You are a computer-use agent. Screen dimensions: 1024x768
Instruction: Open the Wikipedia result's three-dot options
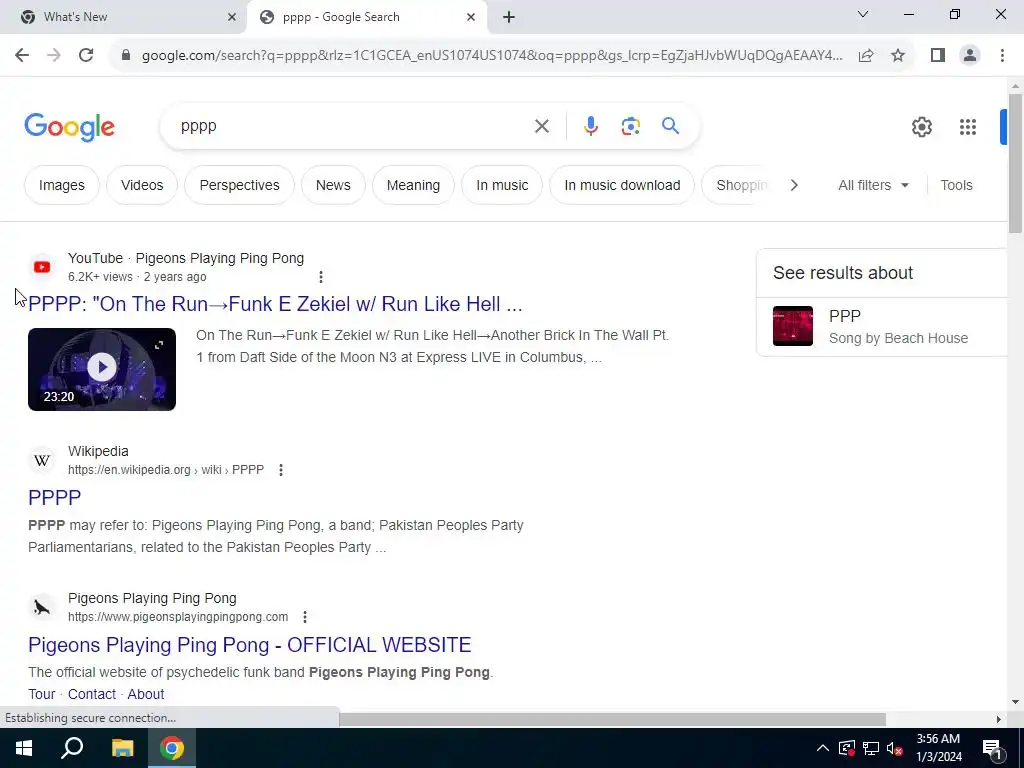click(x=281, y=470)
